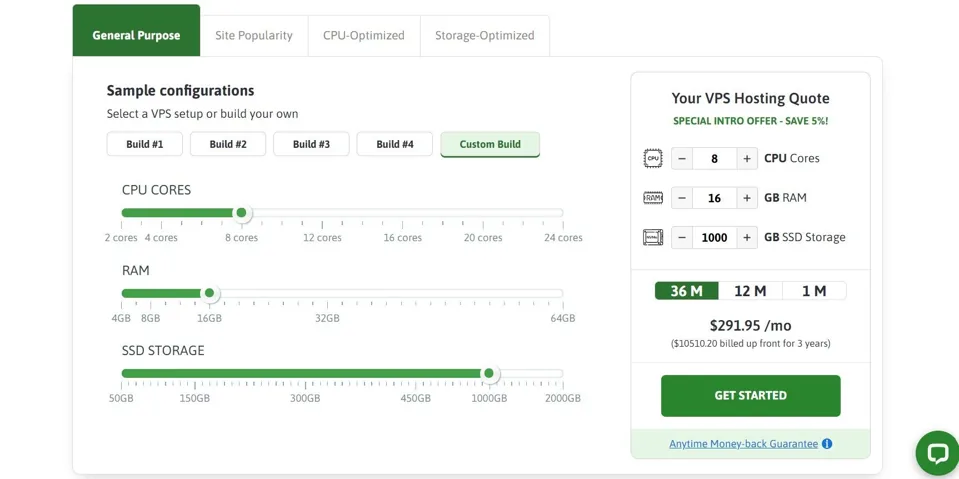Click the SSD storage icon in quote
This screenshot has width=959, height=479.
pos(653,237)
